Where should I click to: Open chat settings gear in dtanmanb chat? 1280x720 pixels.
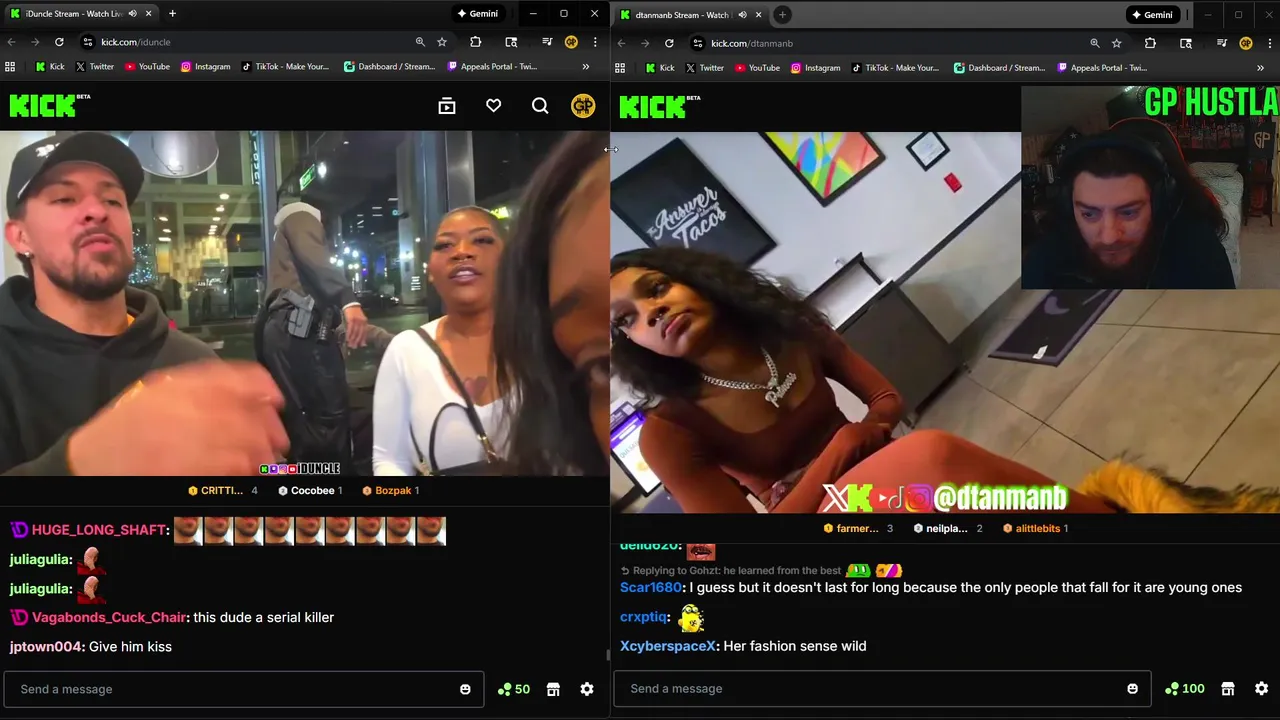[x=1262, y=688]
